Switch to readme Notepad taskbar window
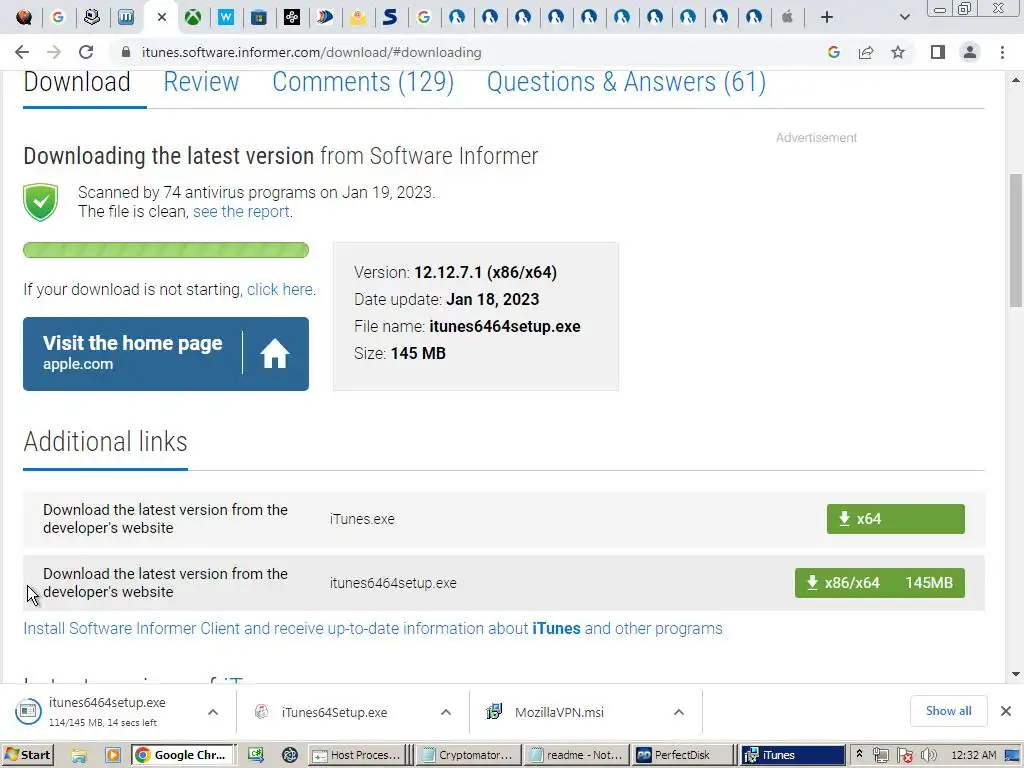 coord(577,755)
